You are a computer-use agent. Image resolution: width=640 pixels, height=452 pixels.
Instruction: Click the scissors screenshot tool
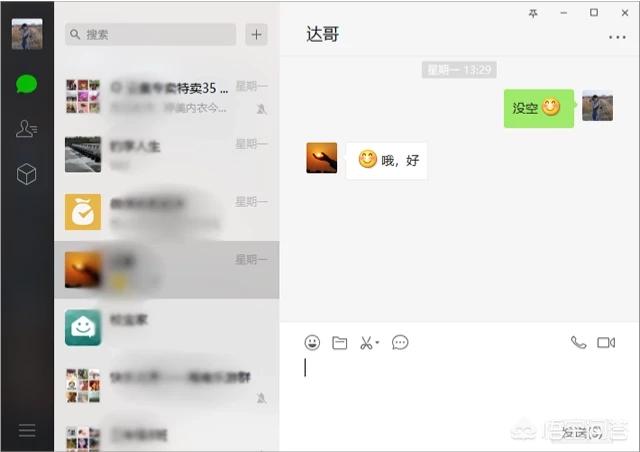[x=366, y=343]
